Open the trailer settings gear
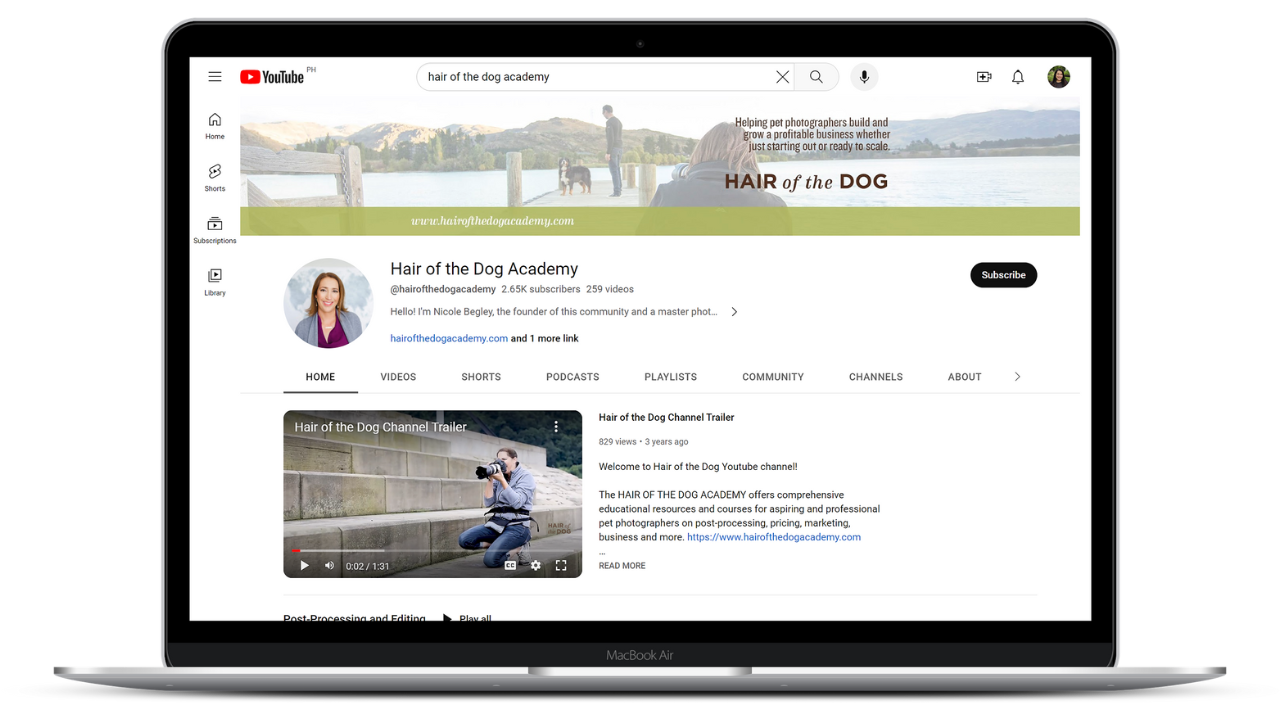 coord(536,566)
